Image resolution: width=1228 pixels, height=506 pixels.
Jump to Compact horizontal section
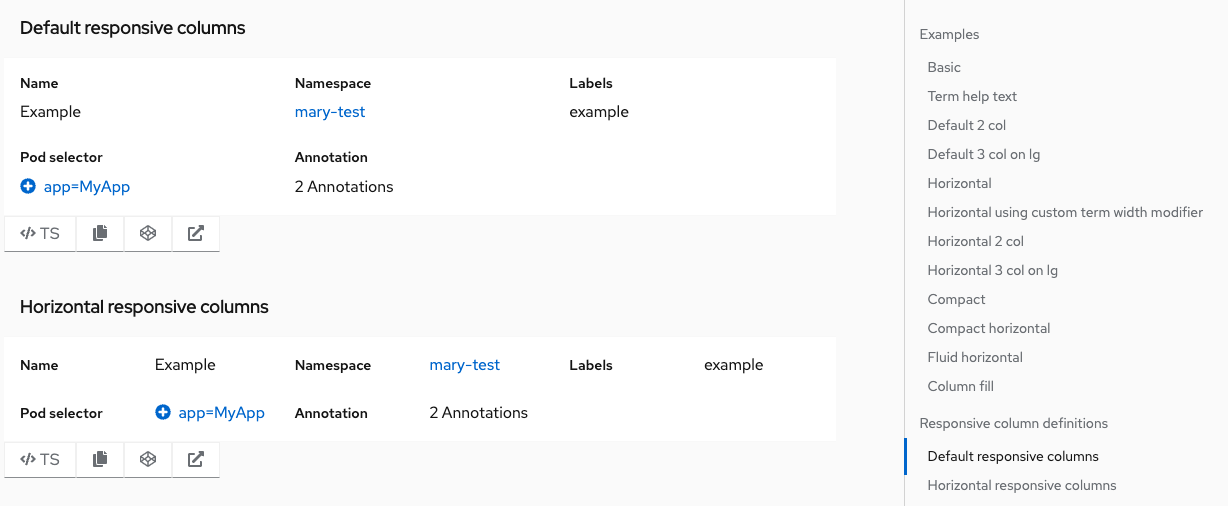(x=988, y=328)
